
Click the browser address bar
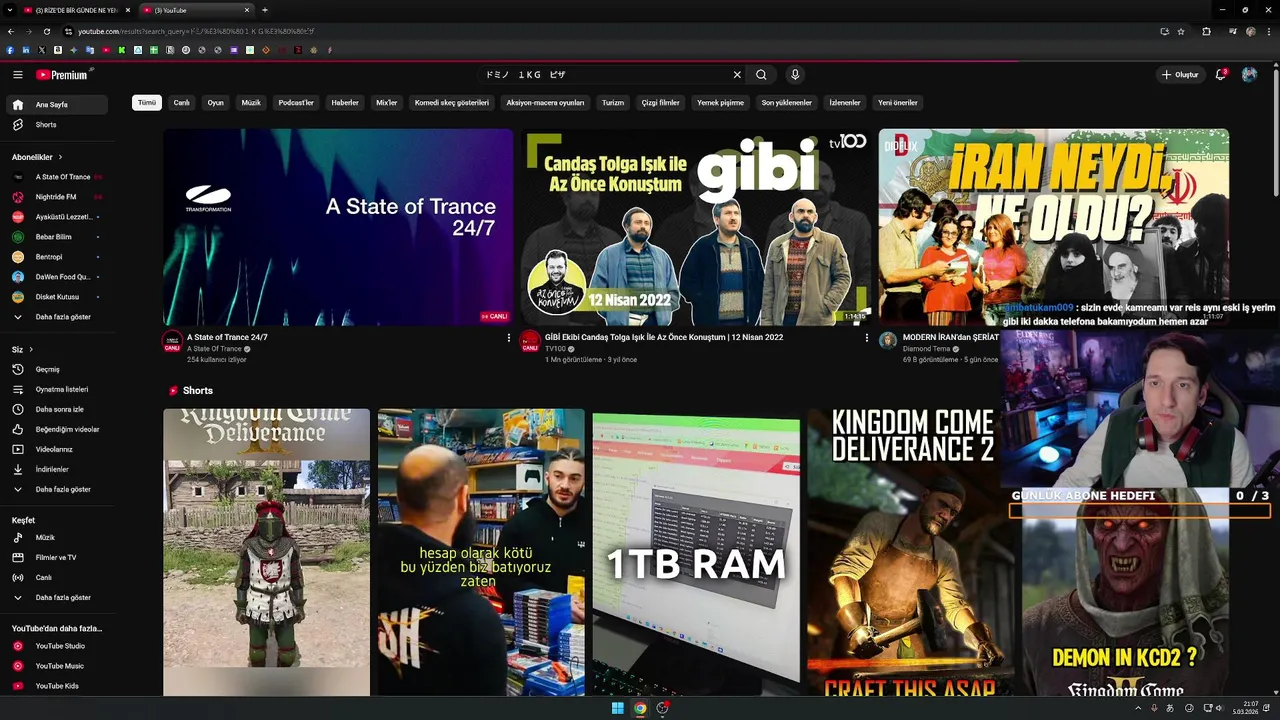tap(600, 31)
